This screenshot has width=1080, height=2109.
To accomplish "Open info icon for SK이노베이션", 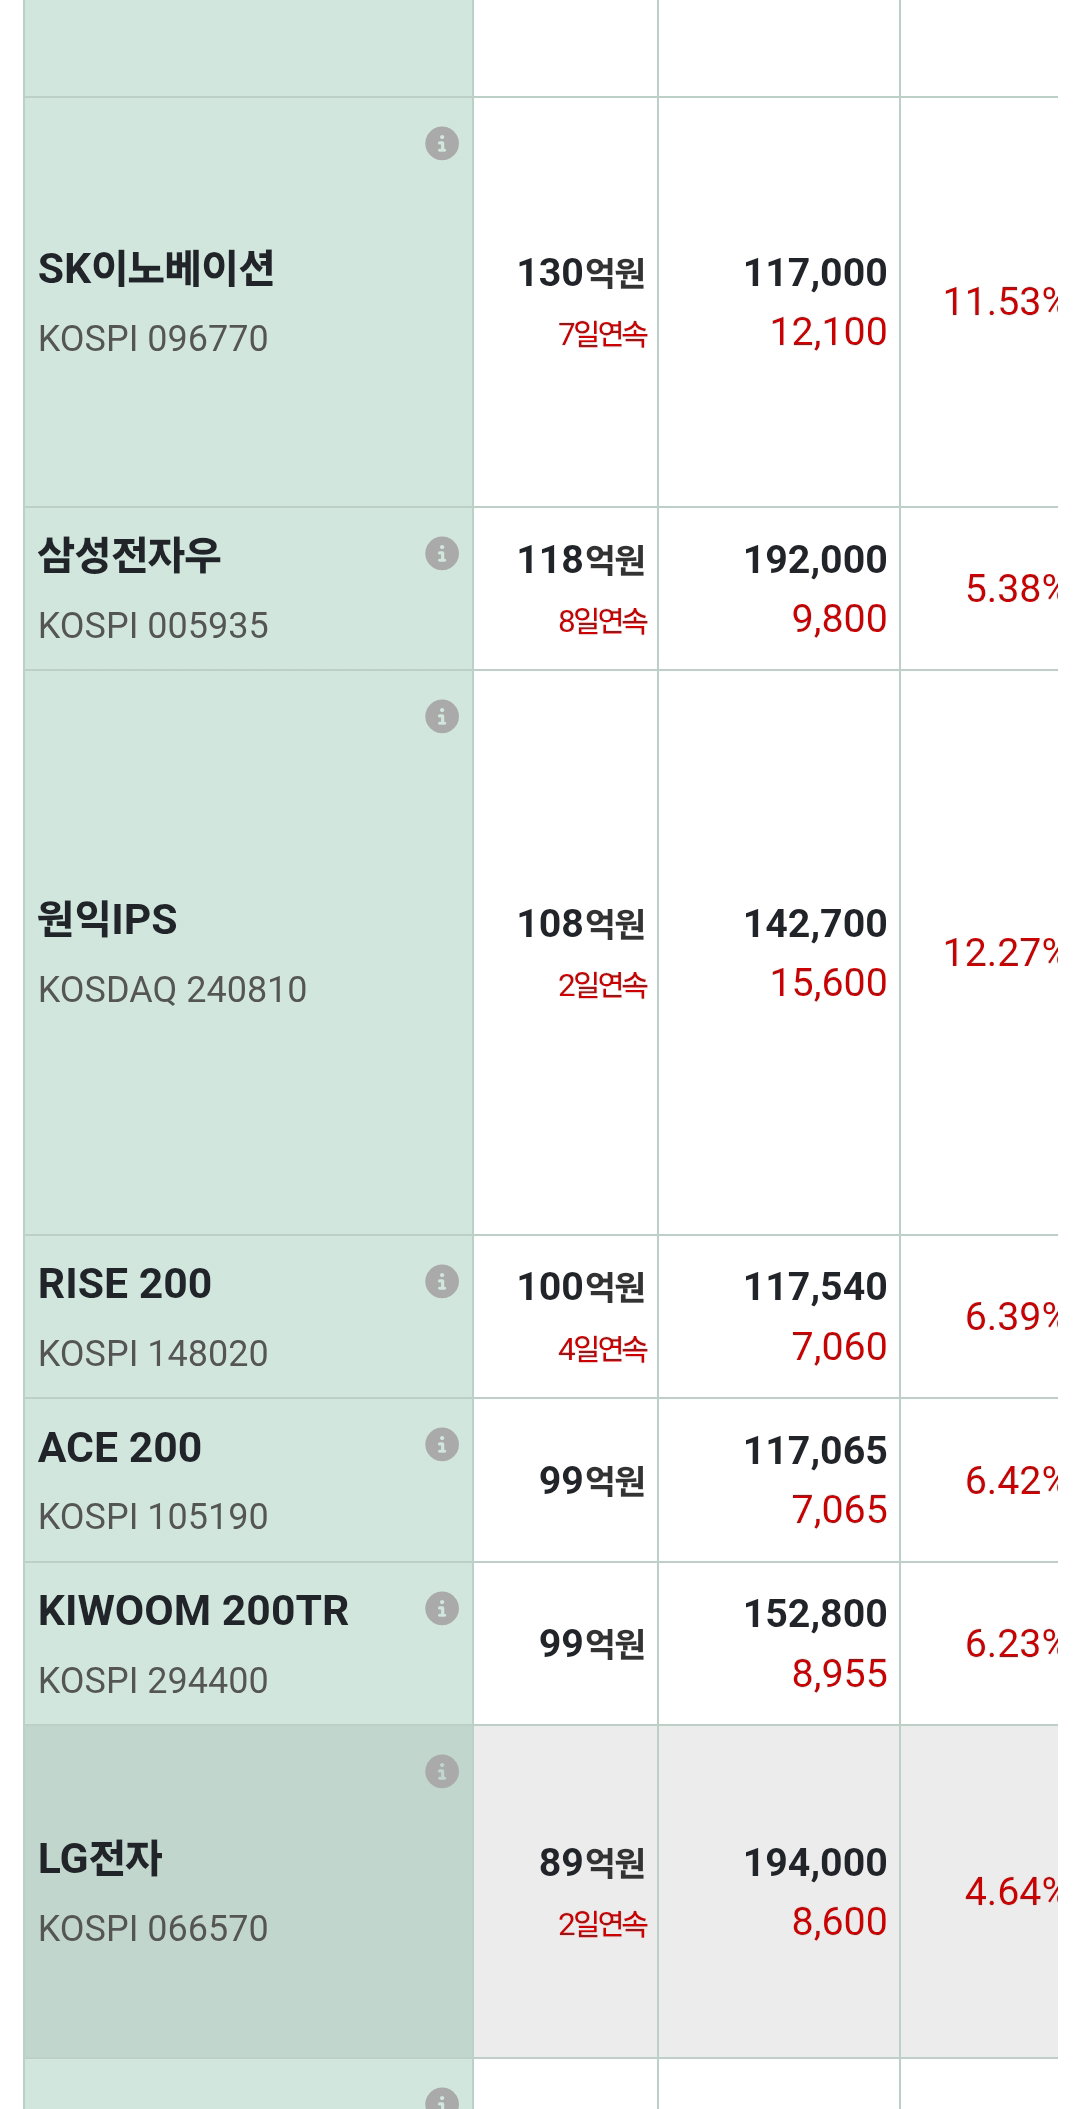I will (442, 143).
